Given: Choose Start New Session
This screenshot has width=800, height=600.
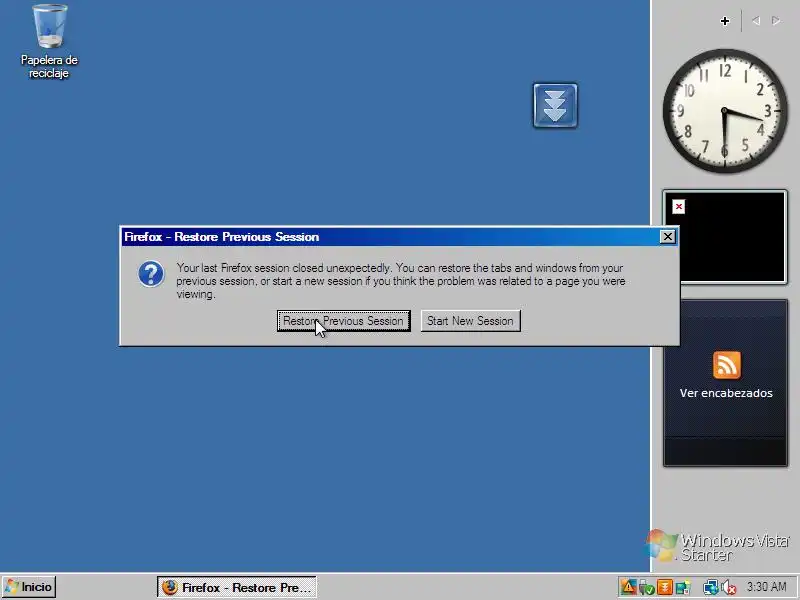Looking at the screenshot, I should [470, 321].
